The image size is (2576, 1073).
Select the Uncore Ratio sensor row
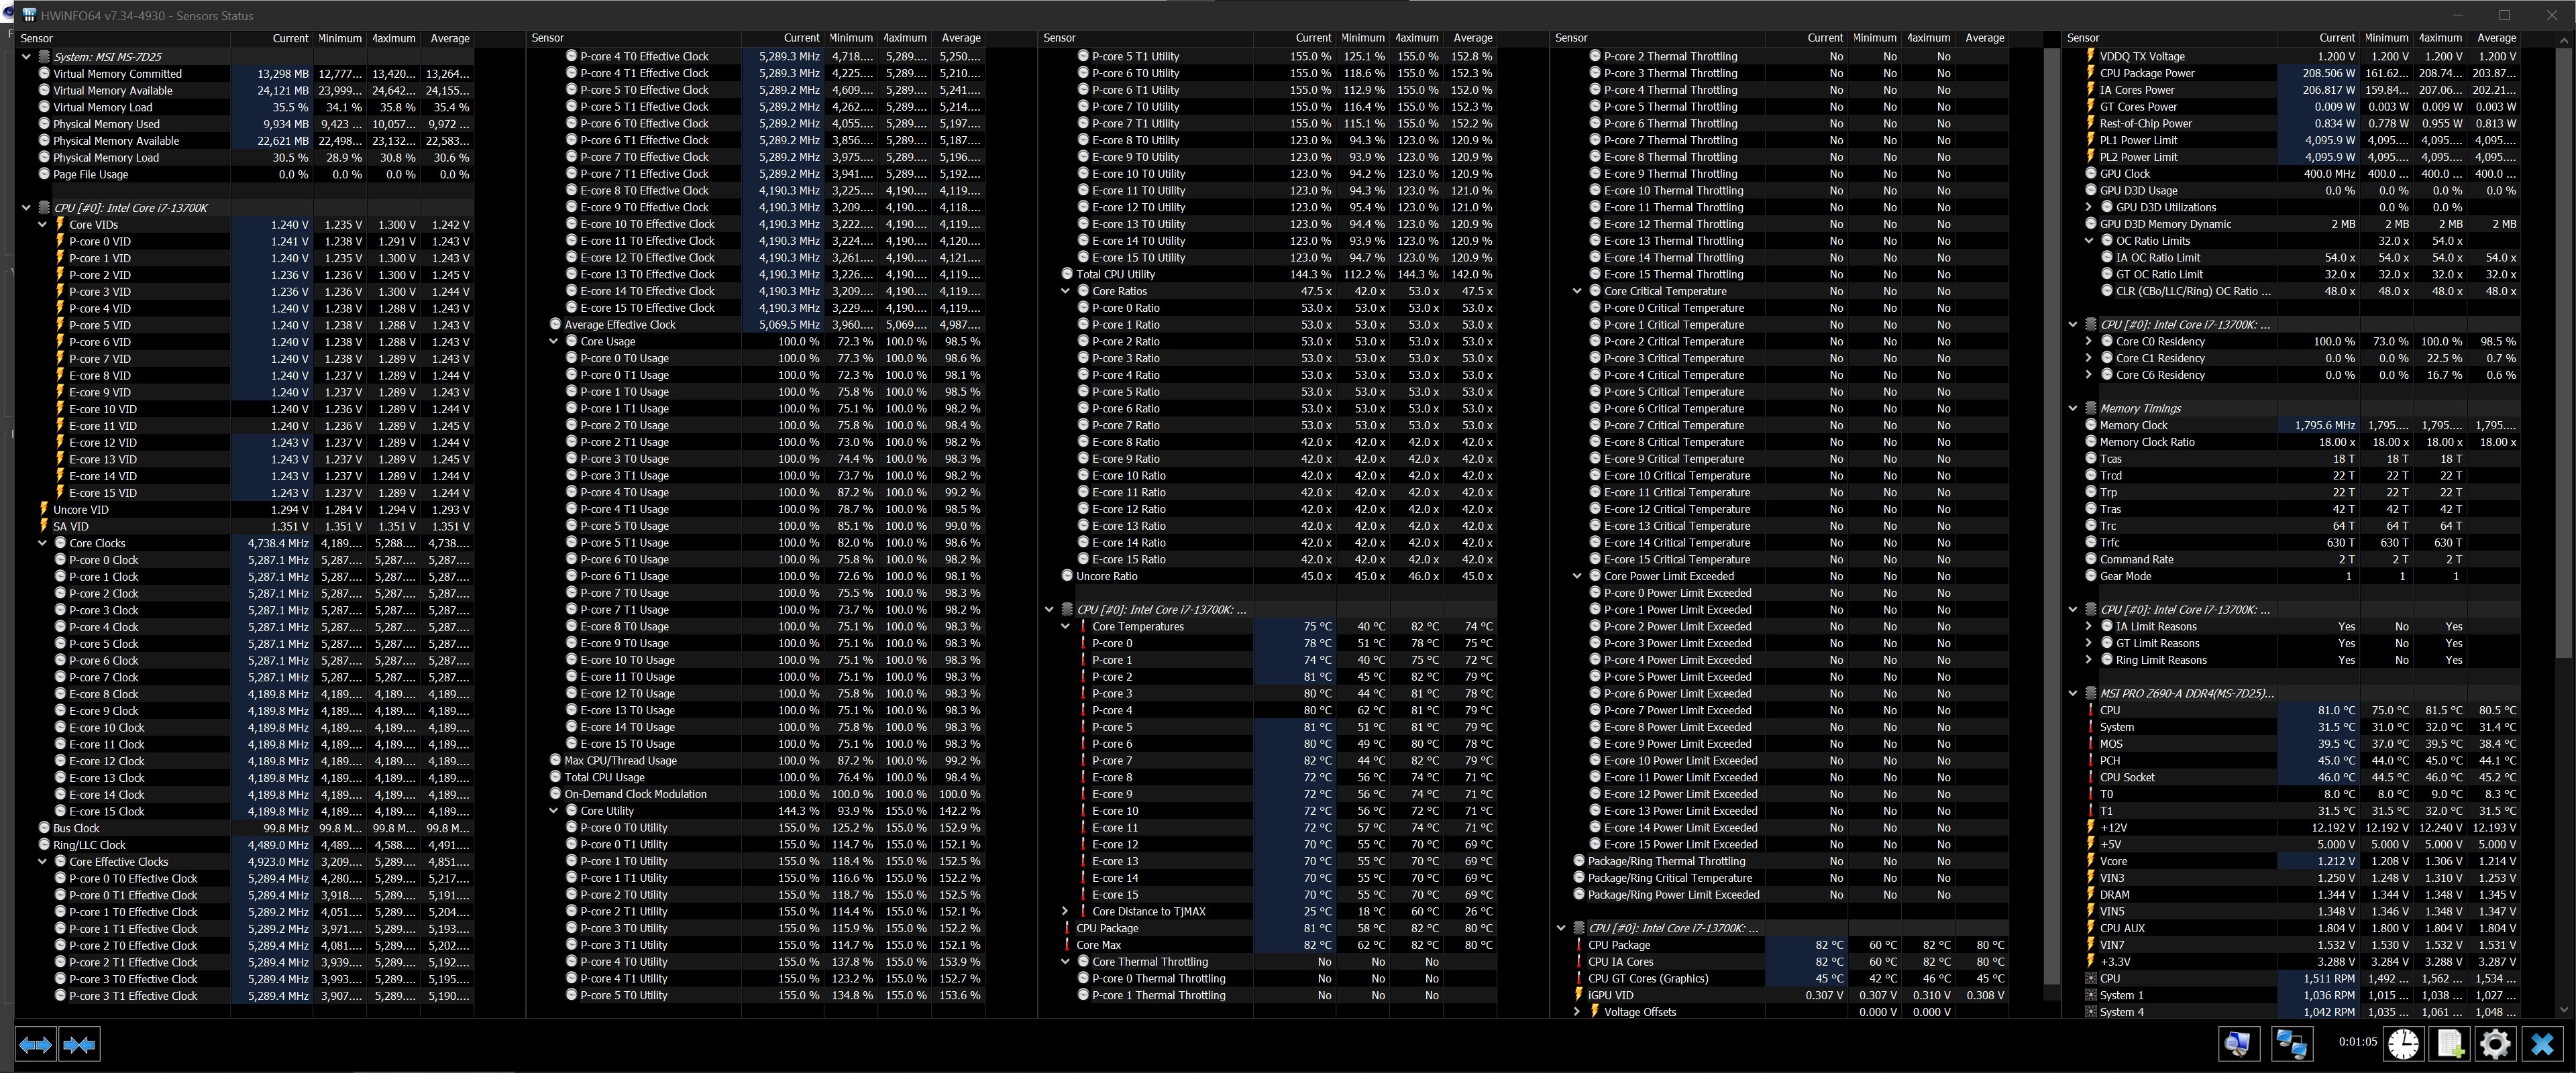1106,576
